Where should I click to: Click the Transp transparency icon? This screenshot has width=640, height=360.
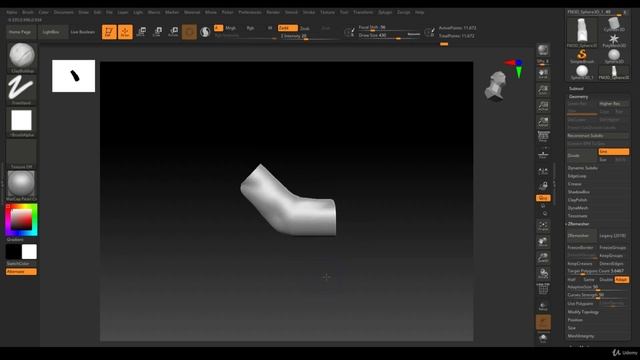click(x=543, y=306)
